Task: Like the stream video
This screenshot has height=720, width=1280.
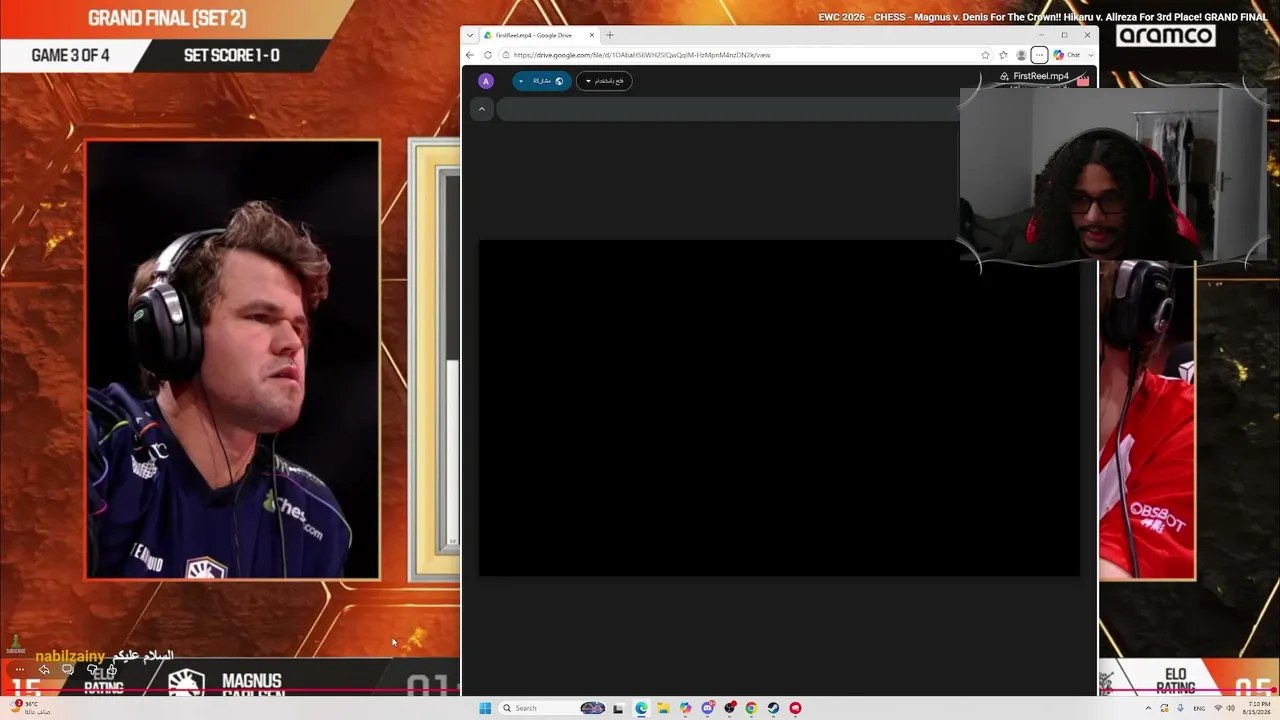Action: [x=111, y=670]
